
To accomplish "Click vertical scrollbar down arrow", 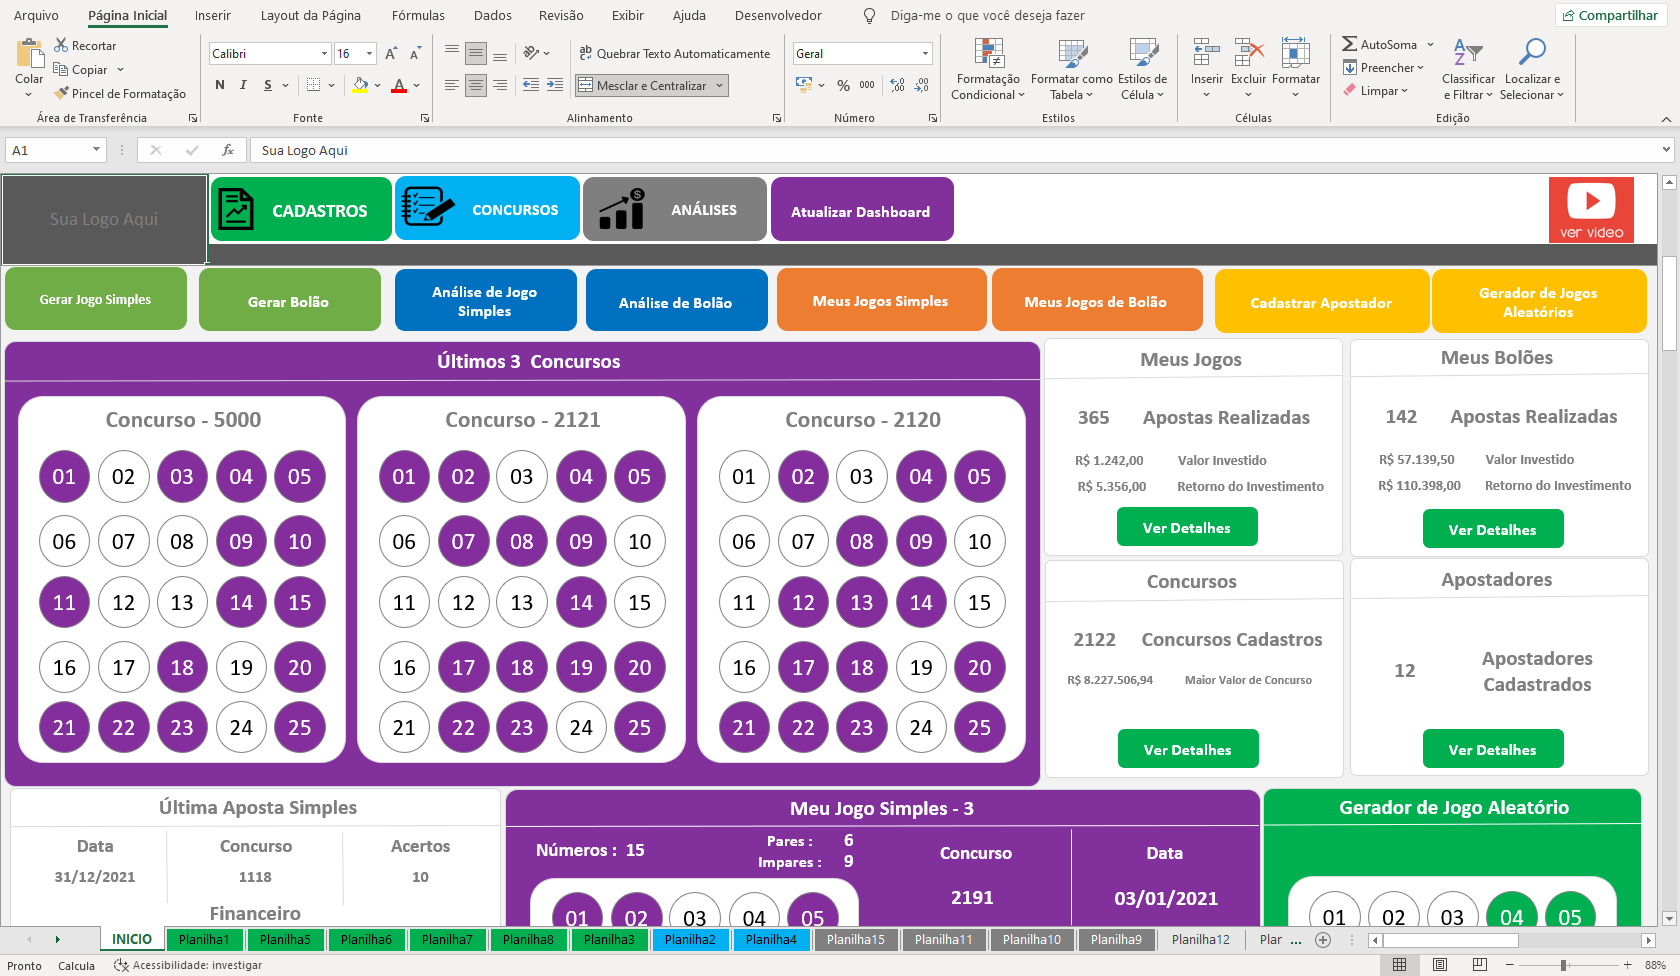I will point(1668,918).
